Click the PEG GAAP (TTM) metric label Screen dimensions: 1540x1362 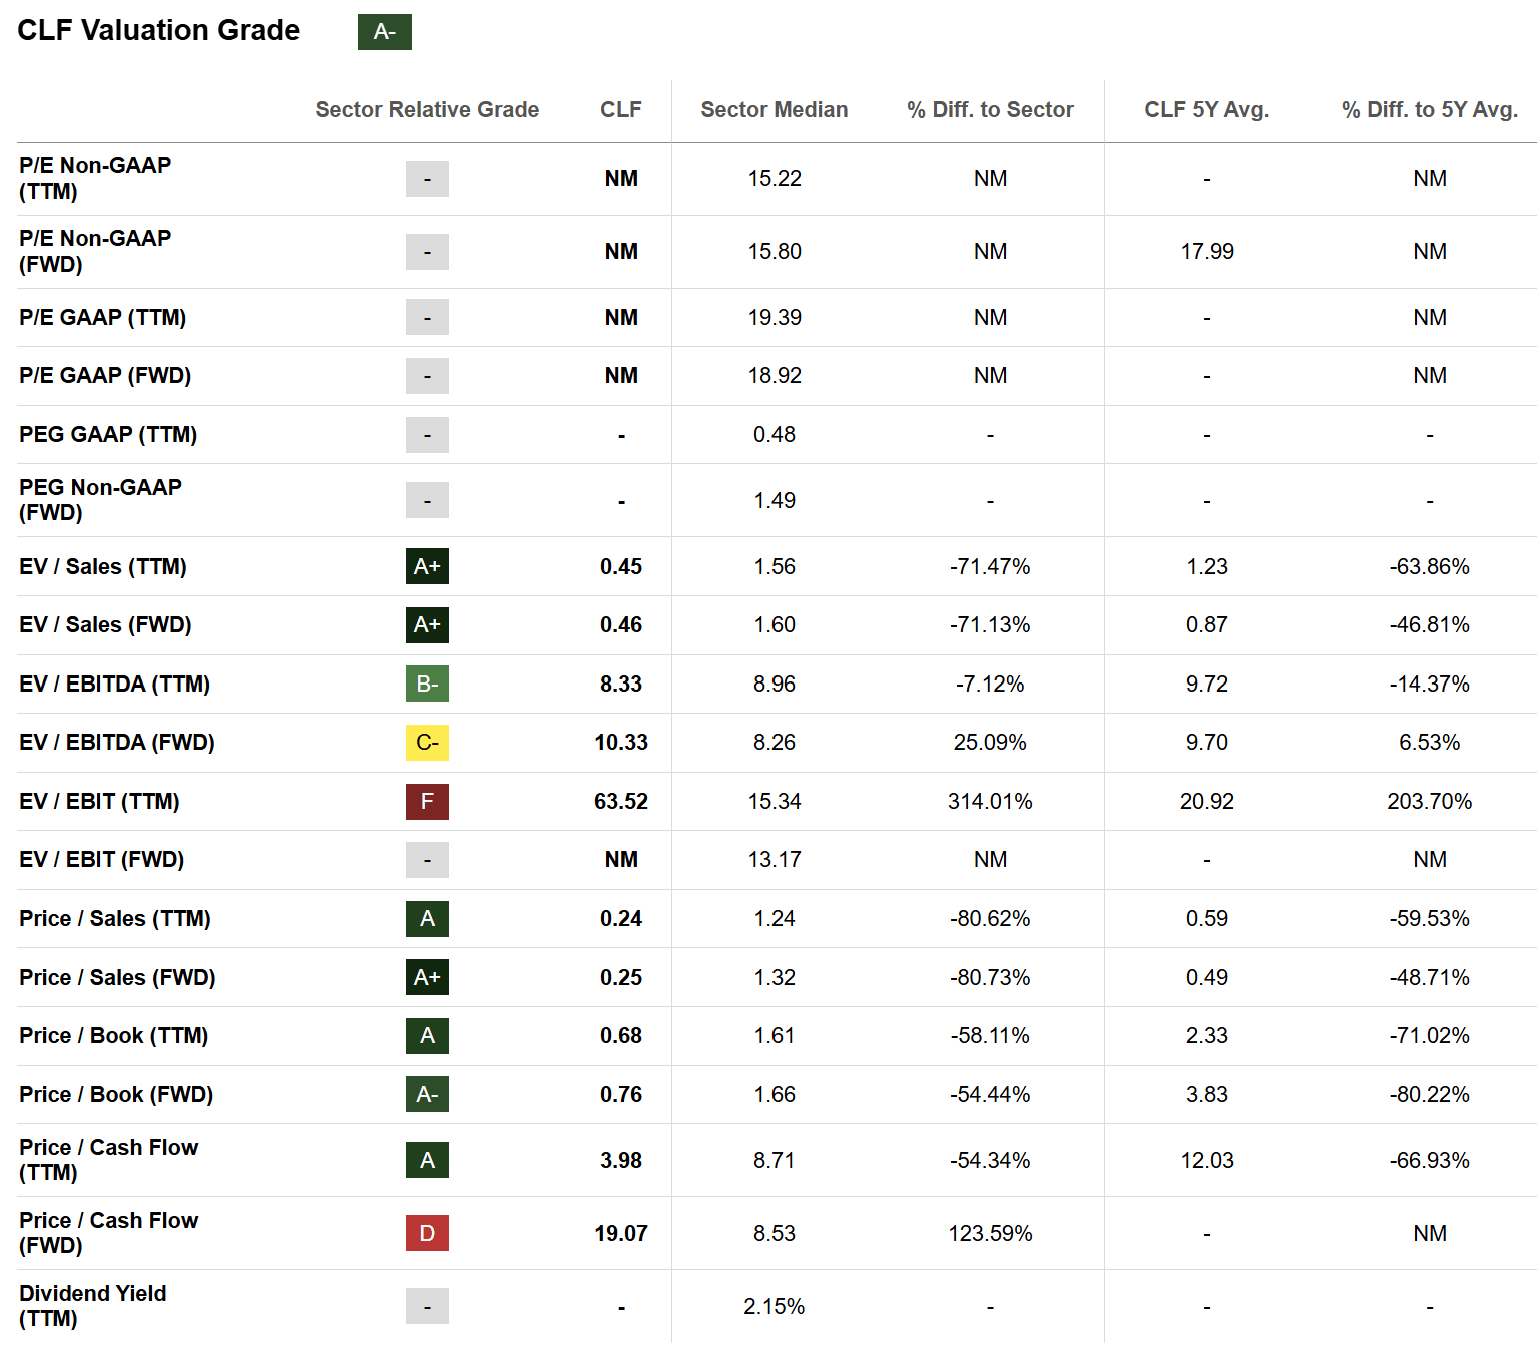click(x=108, y=435)
